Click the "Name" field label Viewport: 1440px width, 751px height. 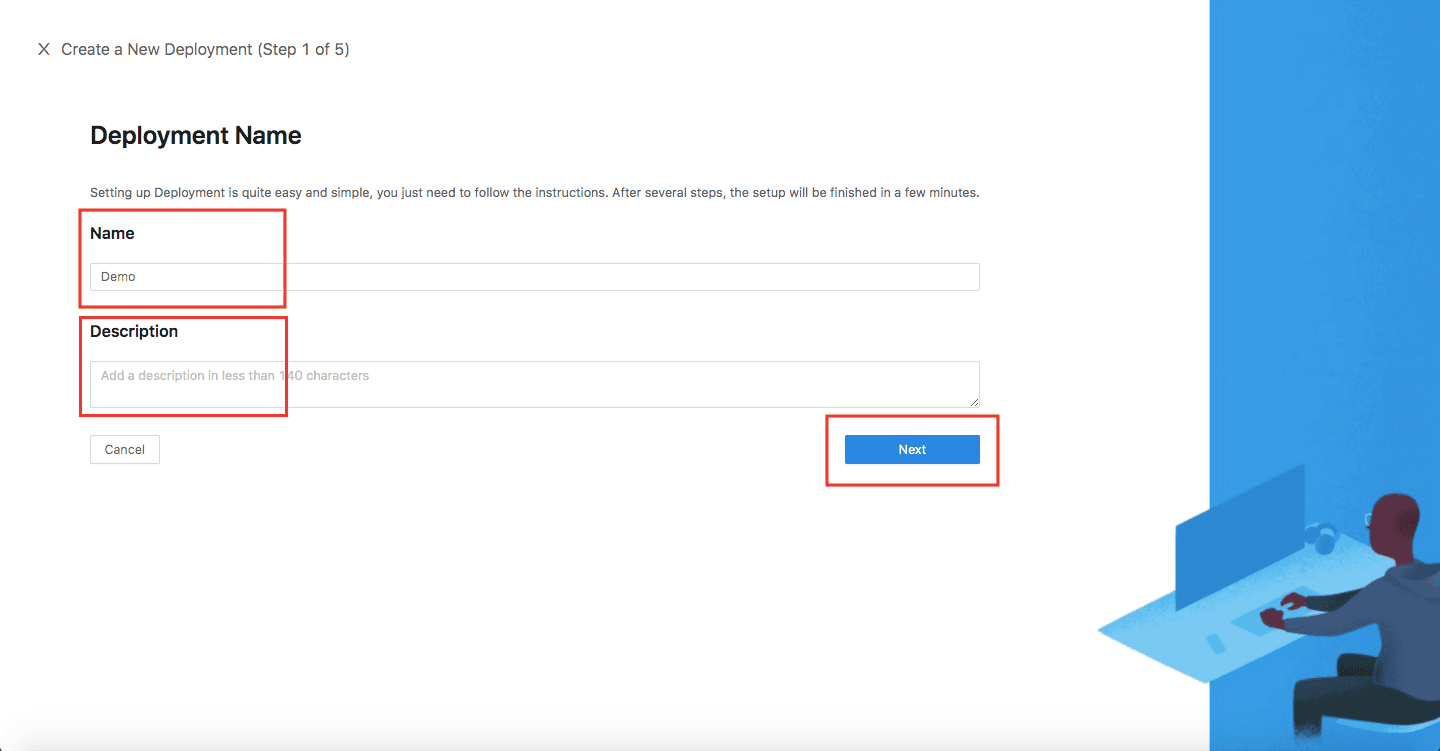pos(112,233)
